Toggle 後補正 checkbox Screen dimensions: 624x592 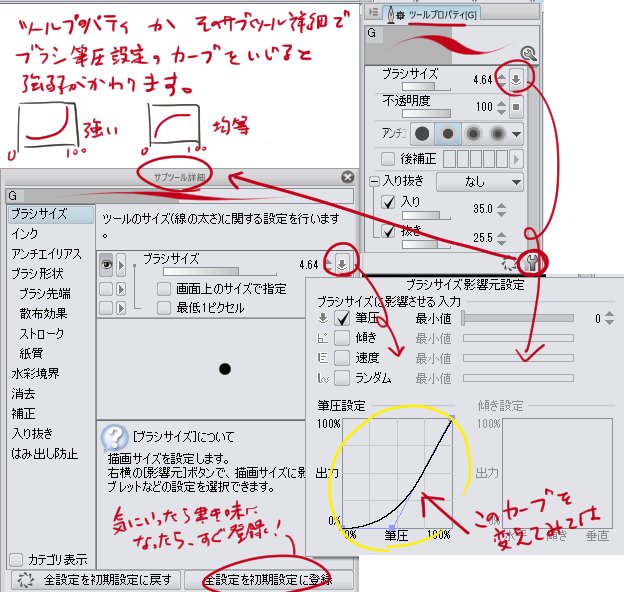[x=388, y=158]
